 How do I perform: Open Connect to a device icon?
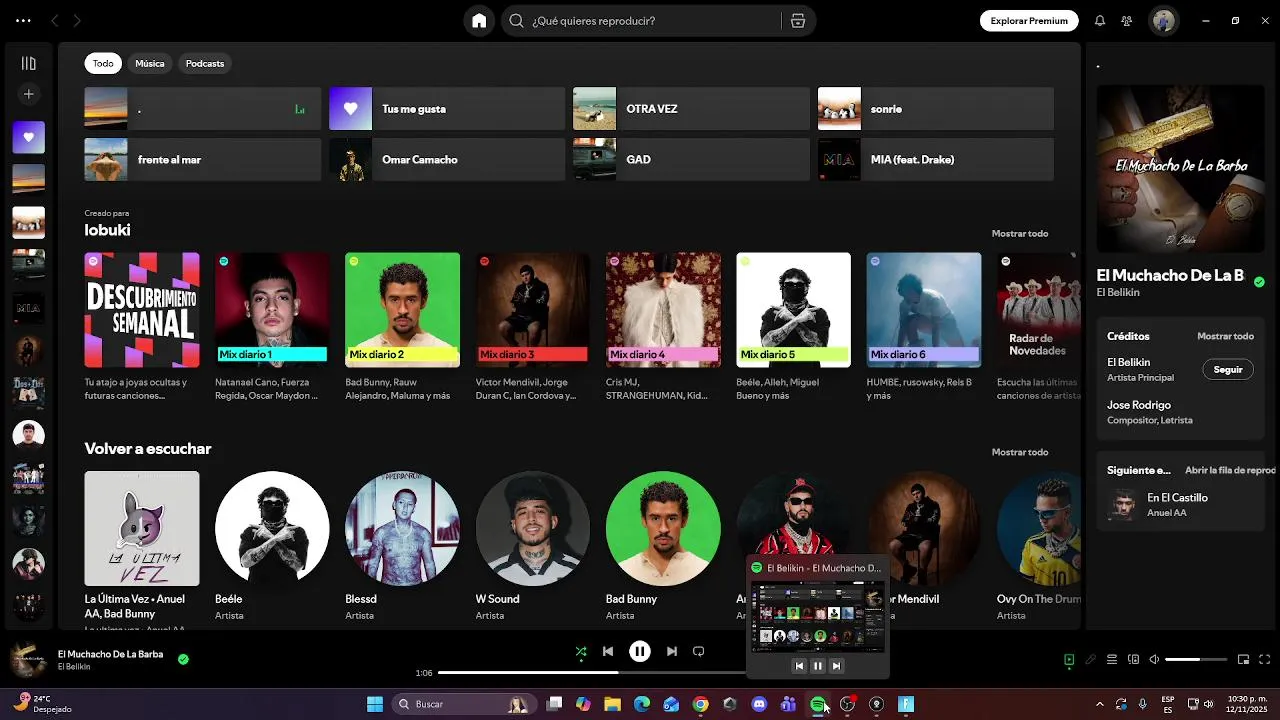point(1133,660)
